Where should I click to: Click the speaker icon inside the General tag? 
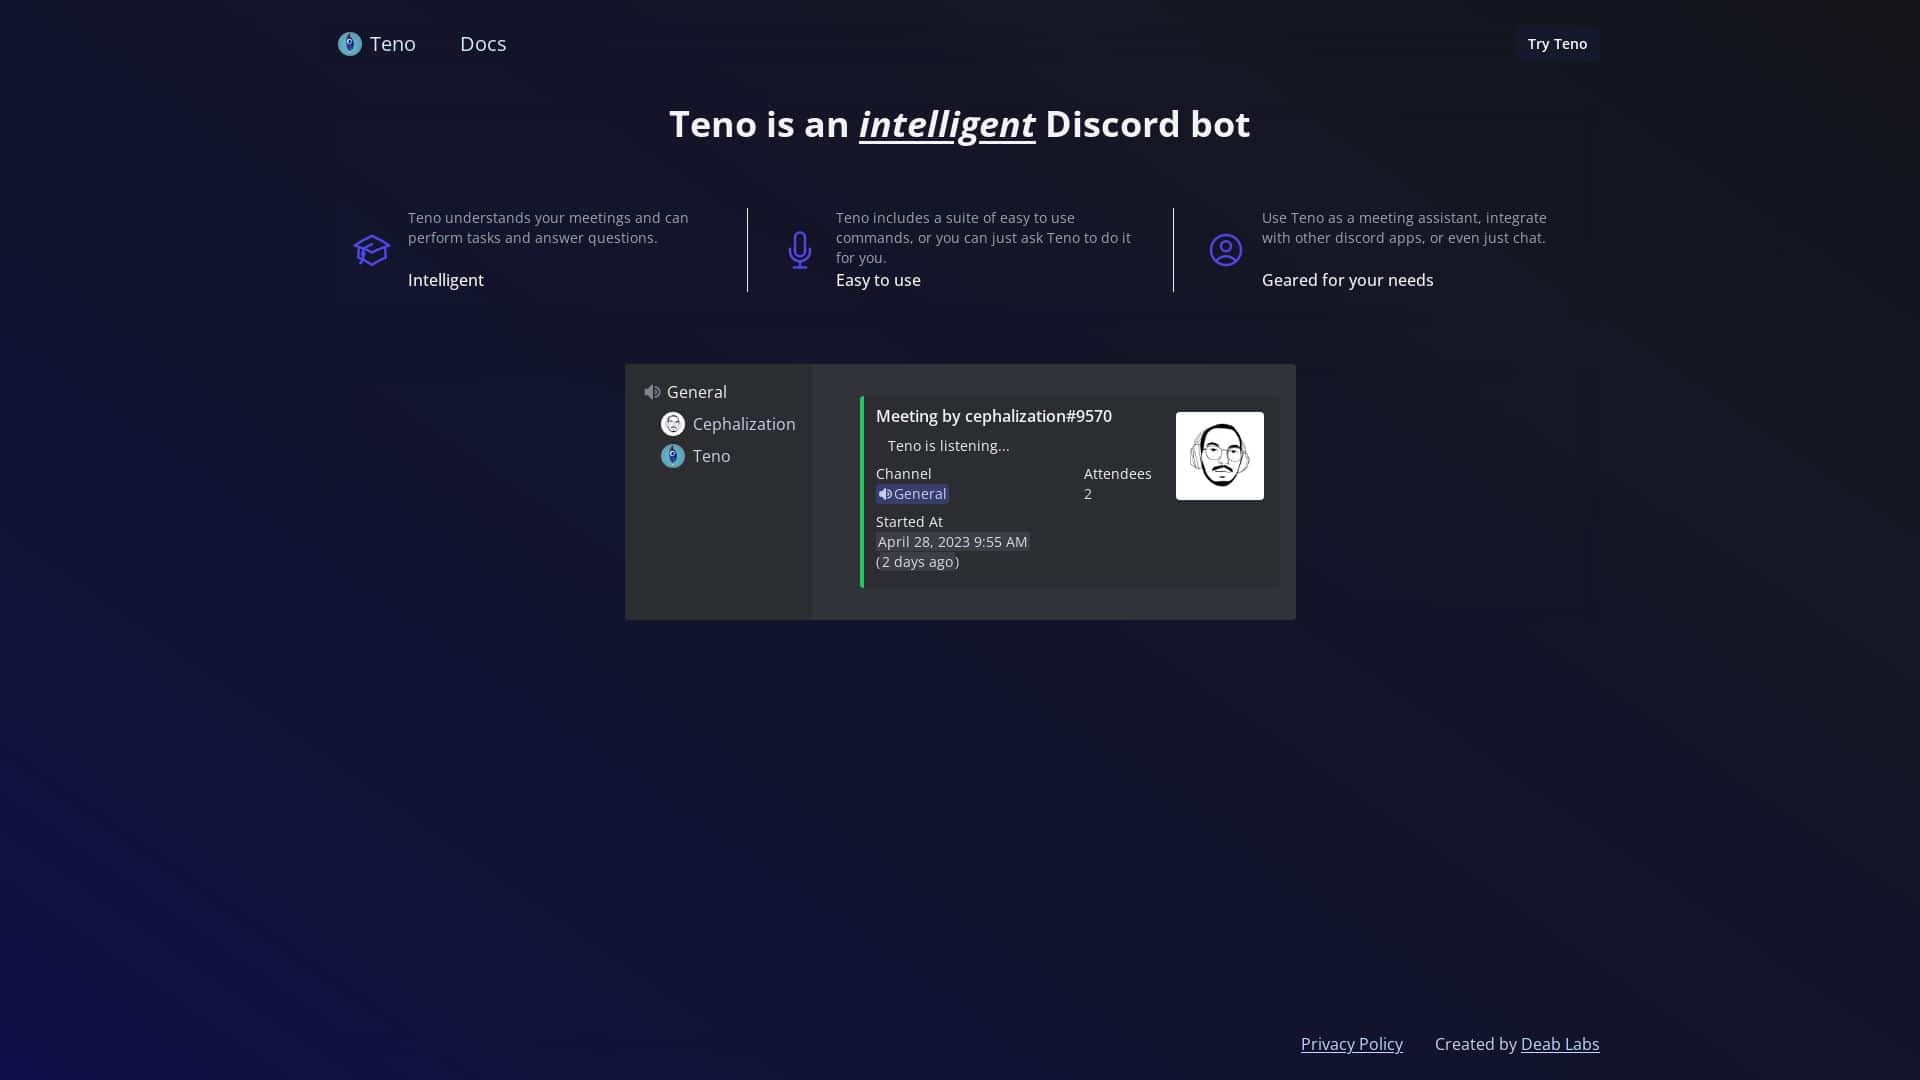[884, 493]
